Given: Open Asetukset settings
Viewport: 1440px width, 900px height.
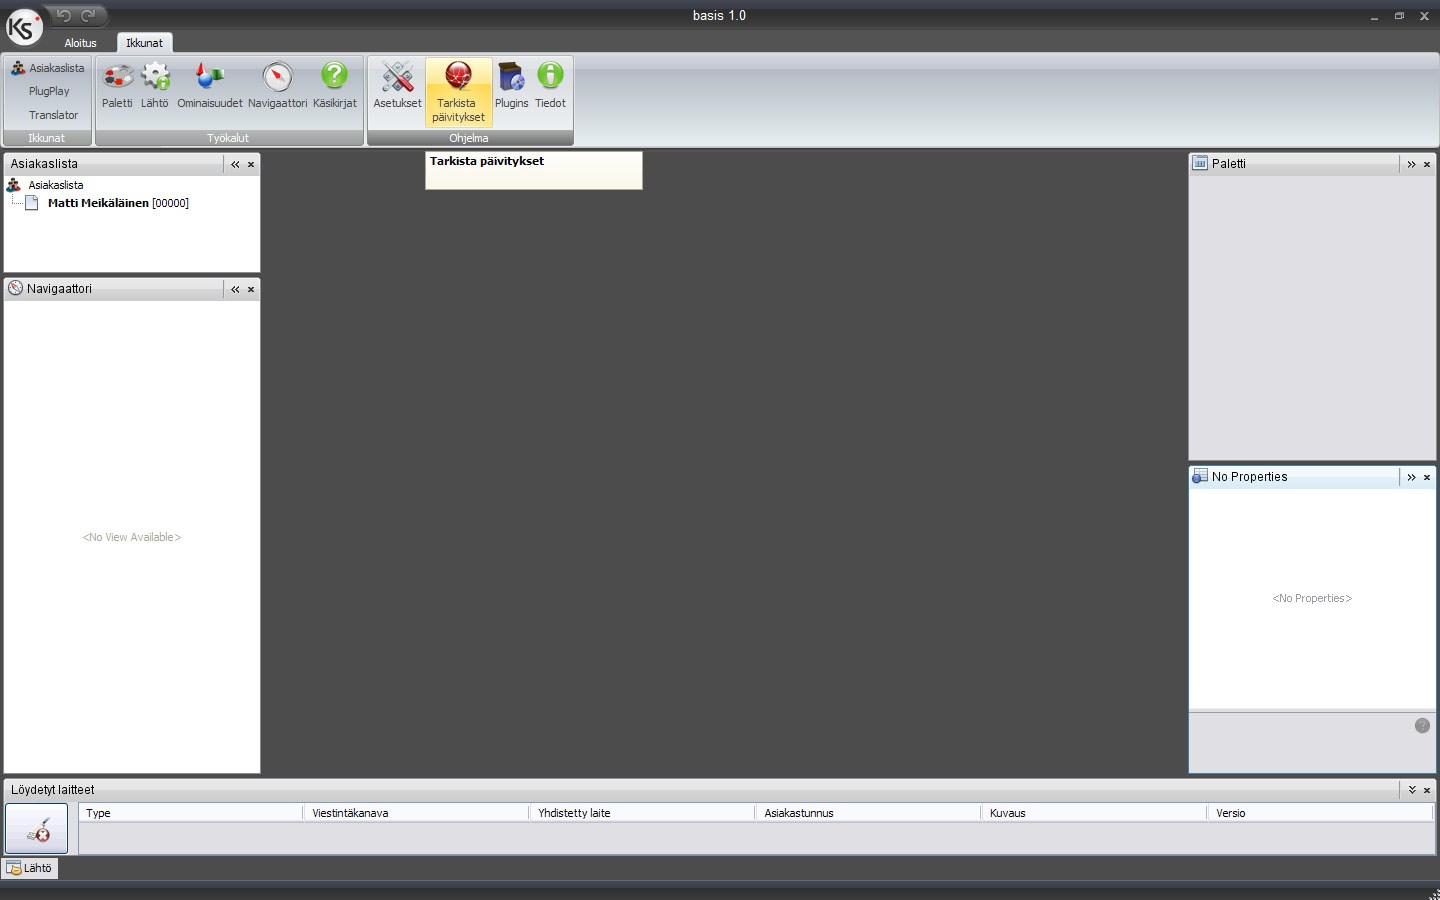Looking at the screenshot, I should [397, 86].
